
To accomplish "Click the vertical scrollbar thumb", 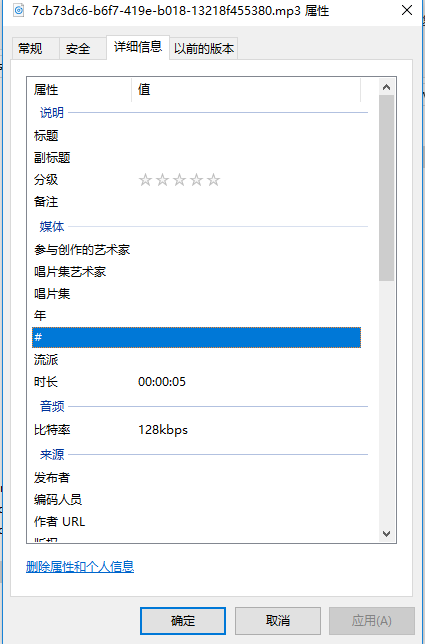I will pyautogui.click(x=386, y=188).
